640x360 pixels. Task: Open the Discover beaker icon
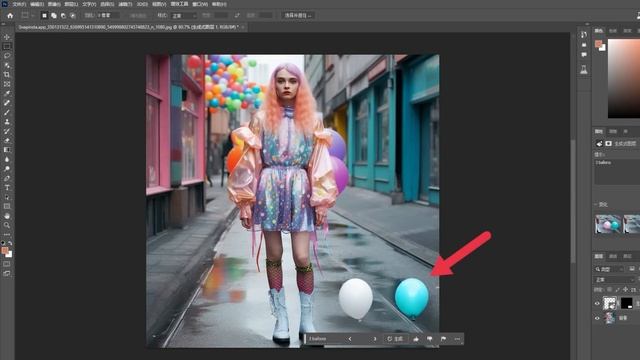(x=584, y=70)
